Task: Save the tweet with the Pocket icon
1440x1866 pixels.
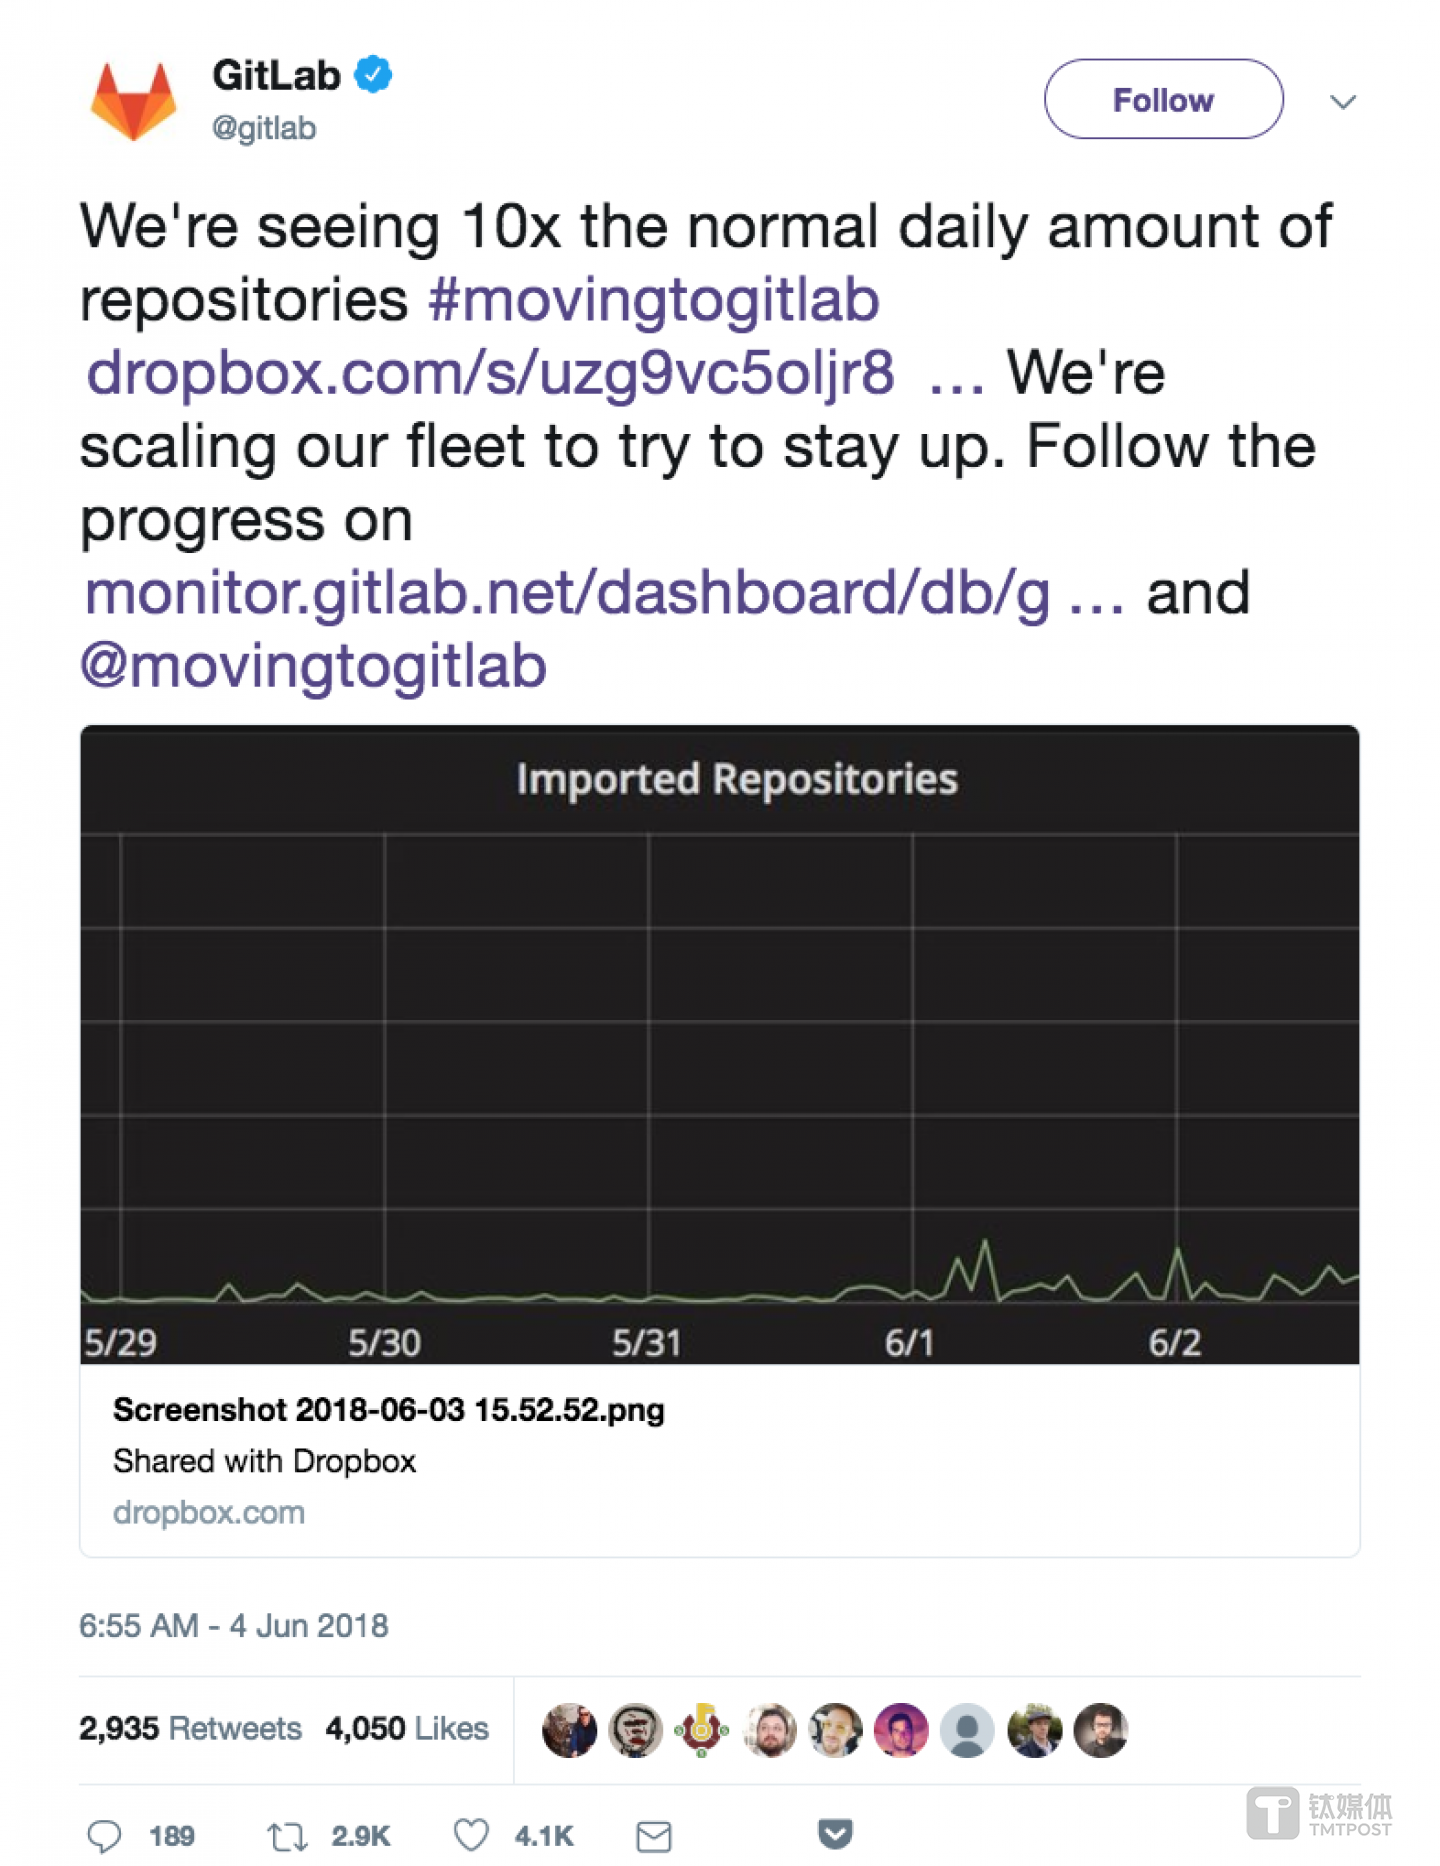Action: pos(833,1836)
